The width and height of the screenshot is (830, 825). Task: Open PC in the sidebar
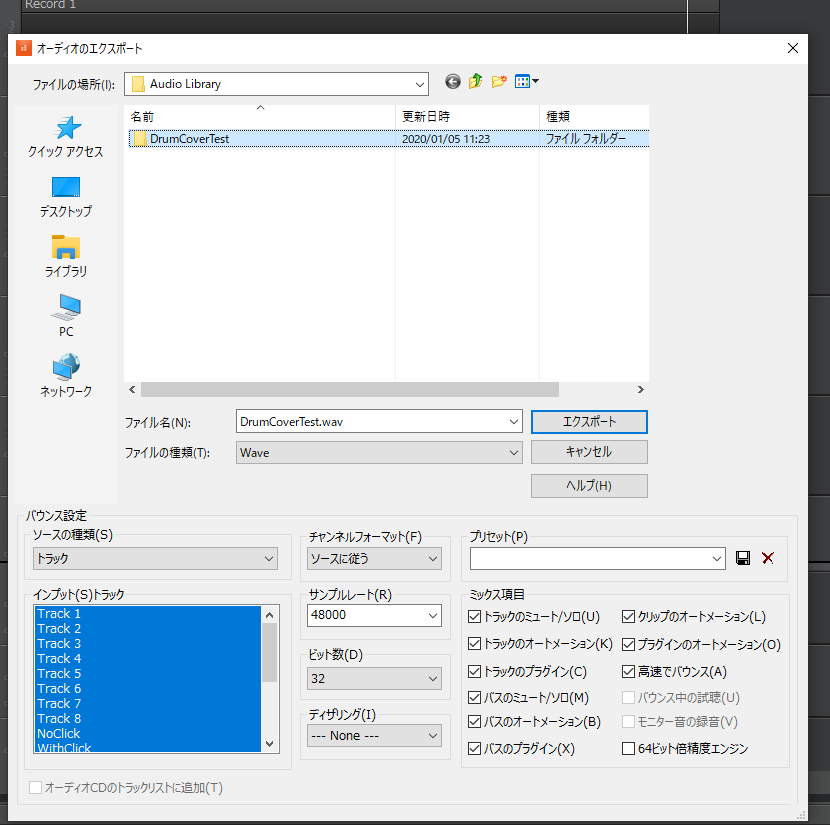pyautogui.click(x=66, y=316)
